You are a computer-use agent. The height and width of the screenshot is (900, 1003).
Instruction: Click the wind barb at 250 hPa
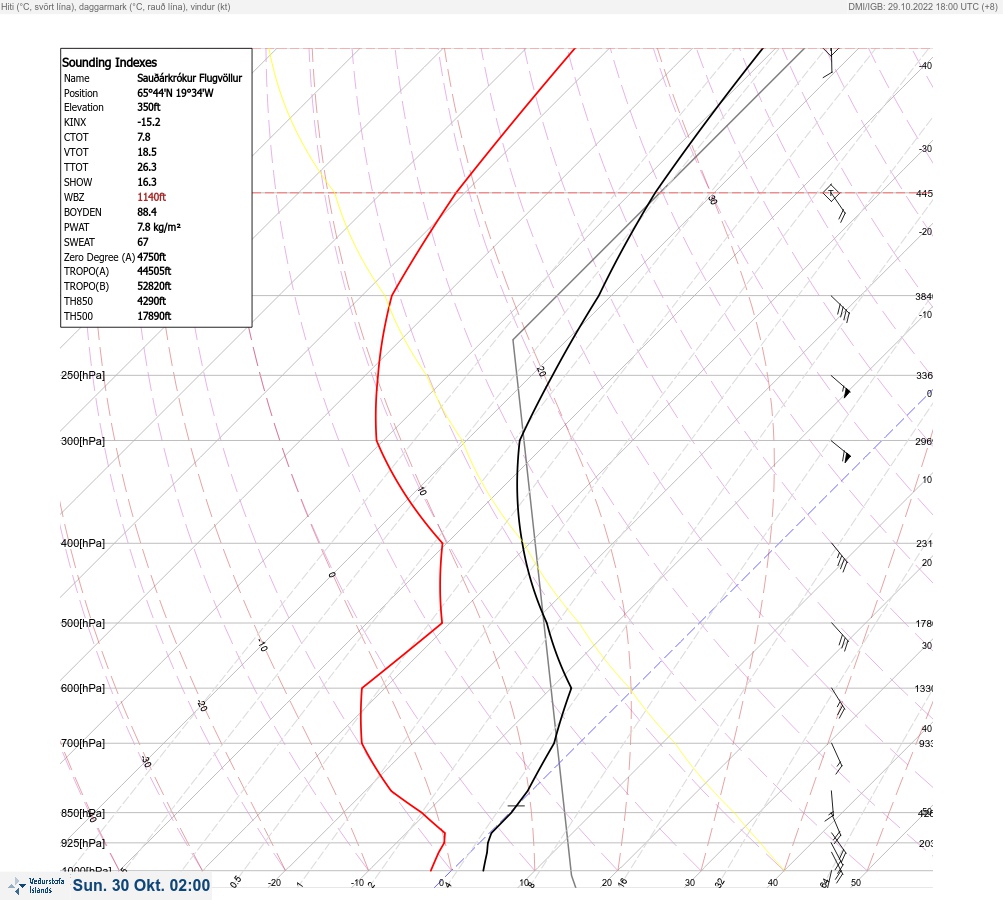(x=841, y=386)
